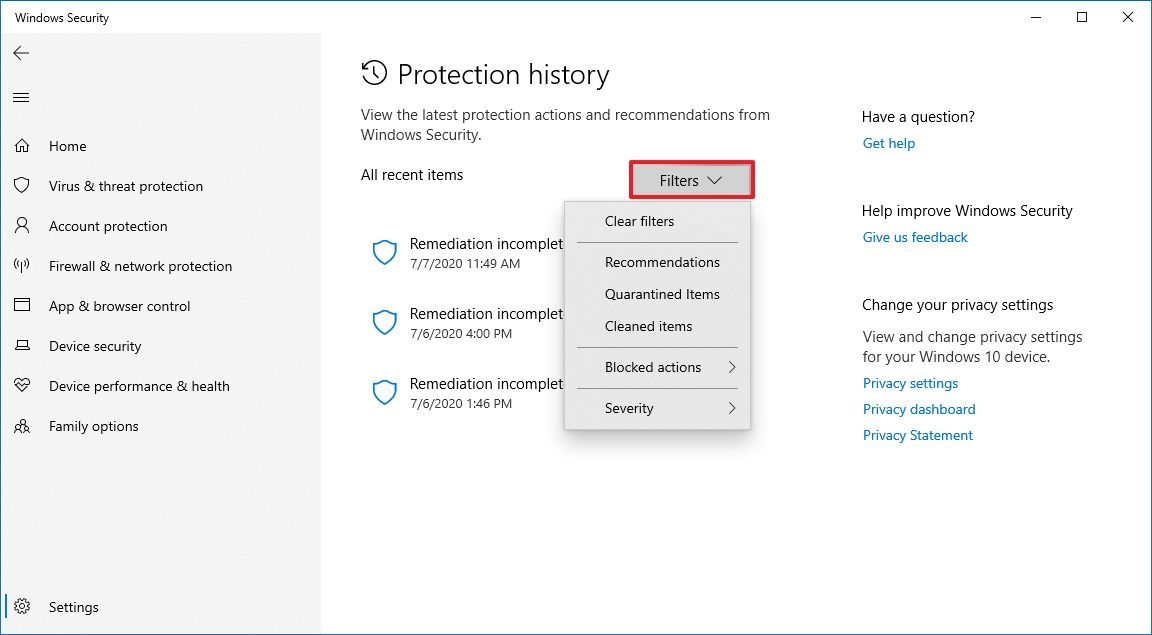The image size is (1152, 635).
Task: Navigate back using the arrow icon
Action: [21, 53]
